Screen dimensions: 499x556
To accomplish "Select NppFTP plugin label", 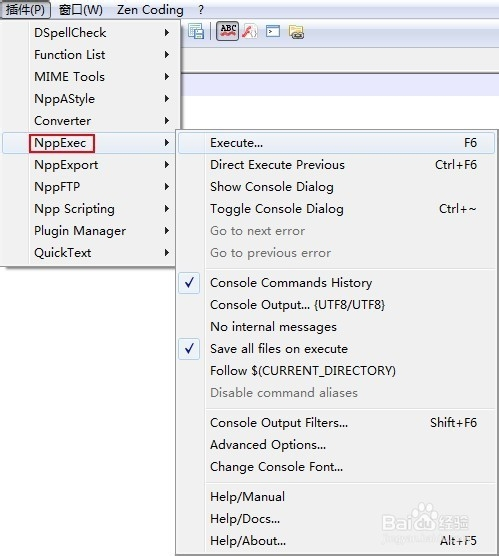I will (x=57, y=187).
